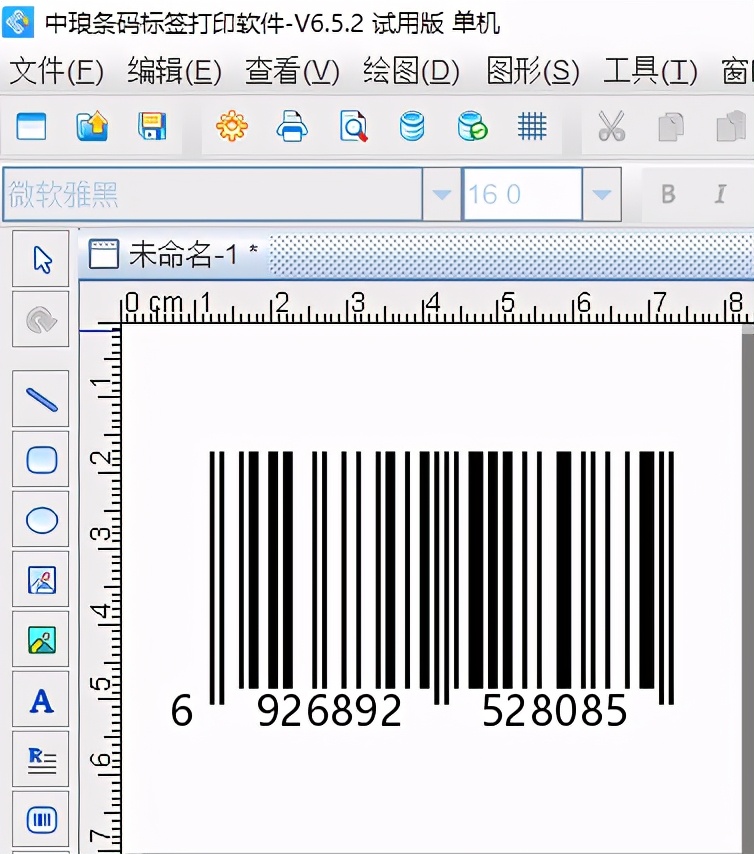Select the vector image insert tool

coord(41,580)
